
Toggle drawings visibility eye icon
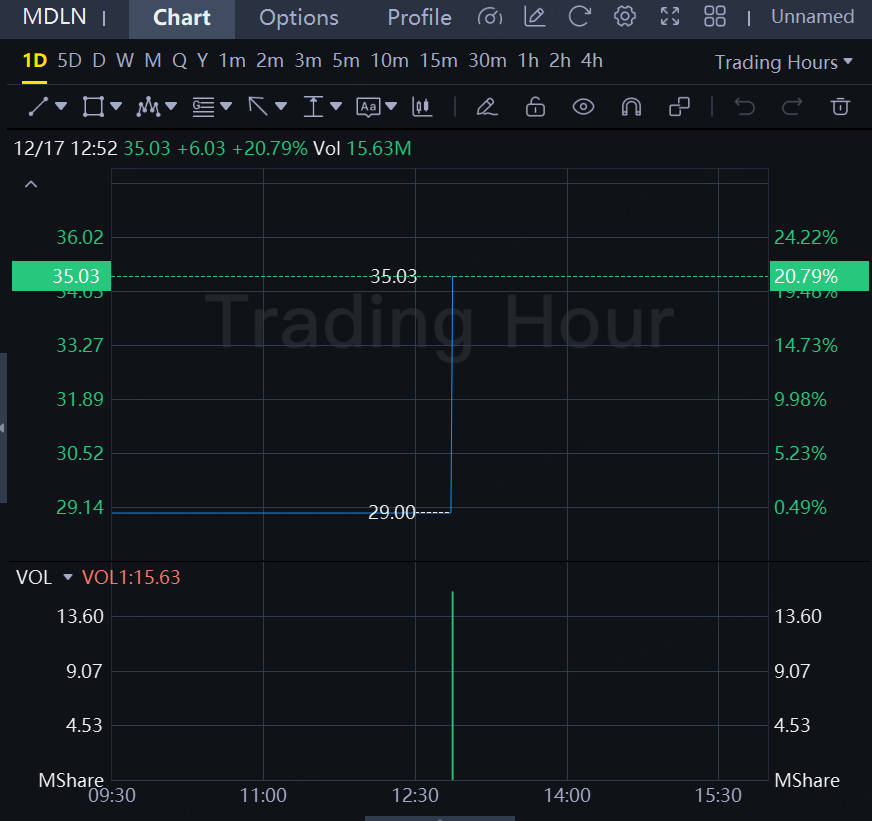[x=583, y=106]
